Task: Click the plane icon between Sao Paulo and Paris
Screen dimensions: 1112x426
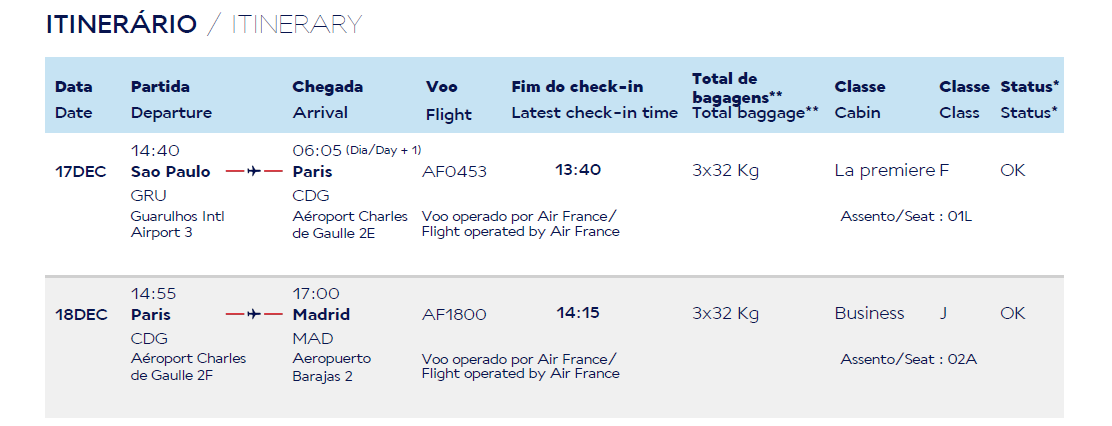Action: (x=253, y=171)
